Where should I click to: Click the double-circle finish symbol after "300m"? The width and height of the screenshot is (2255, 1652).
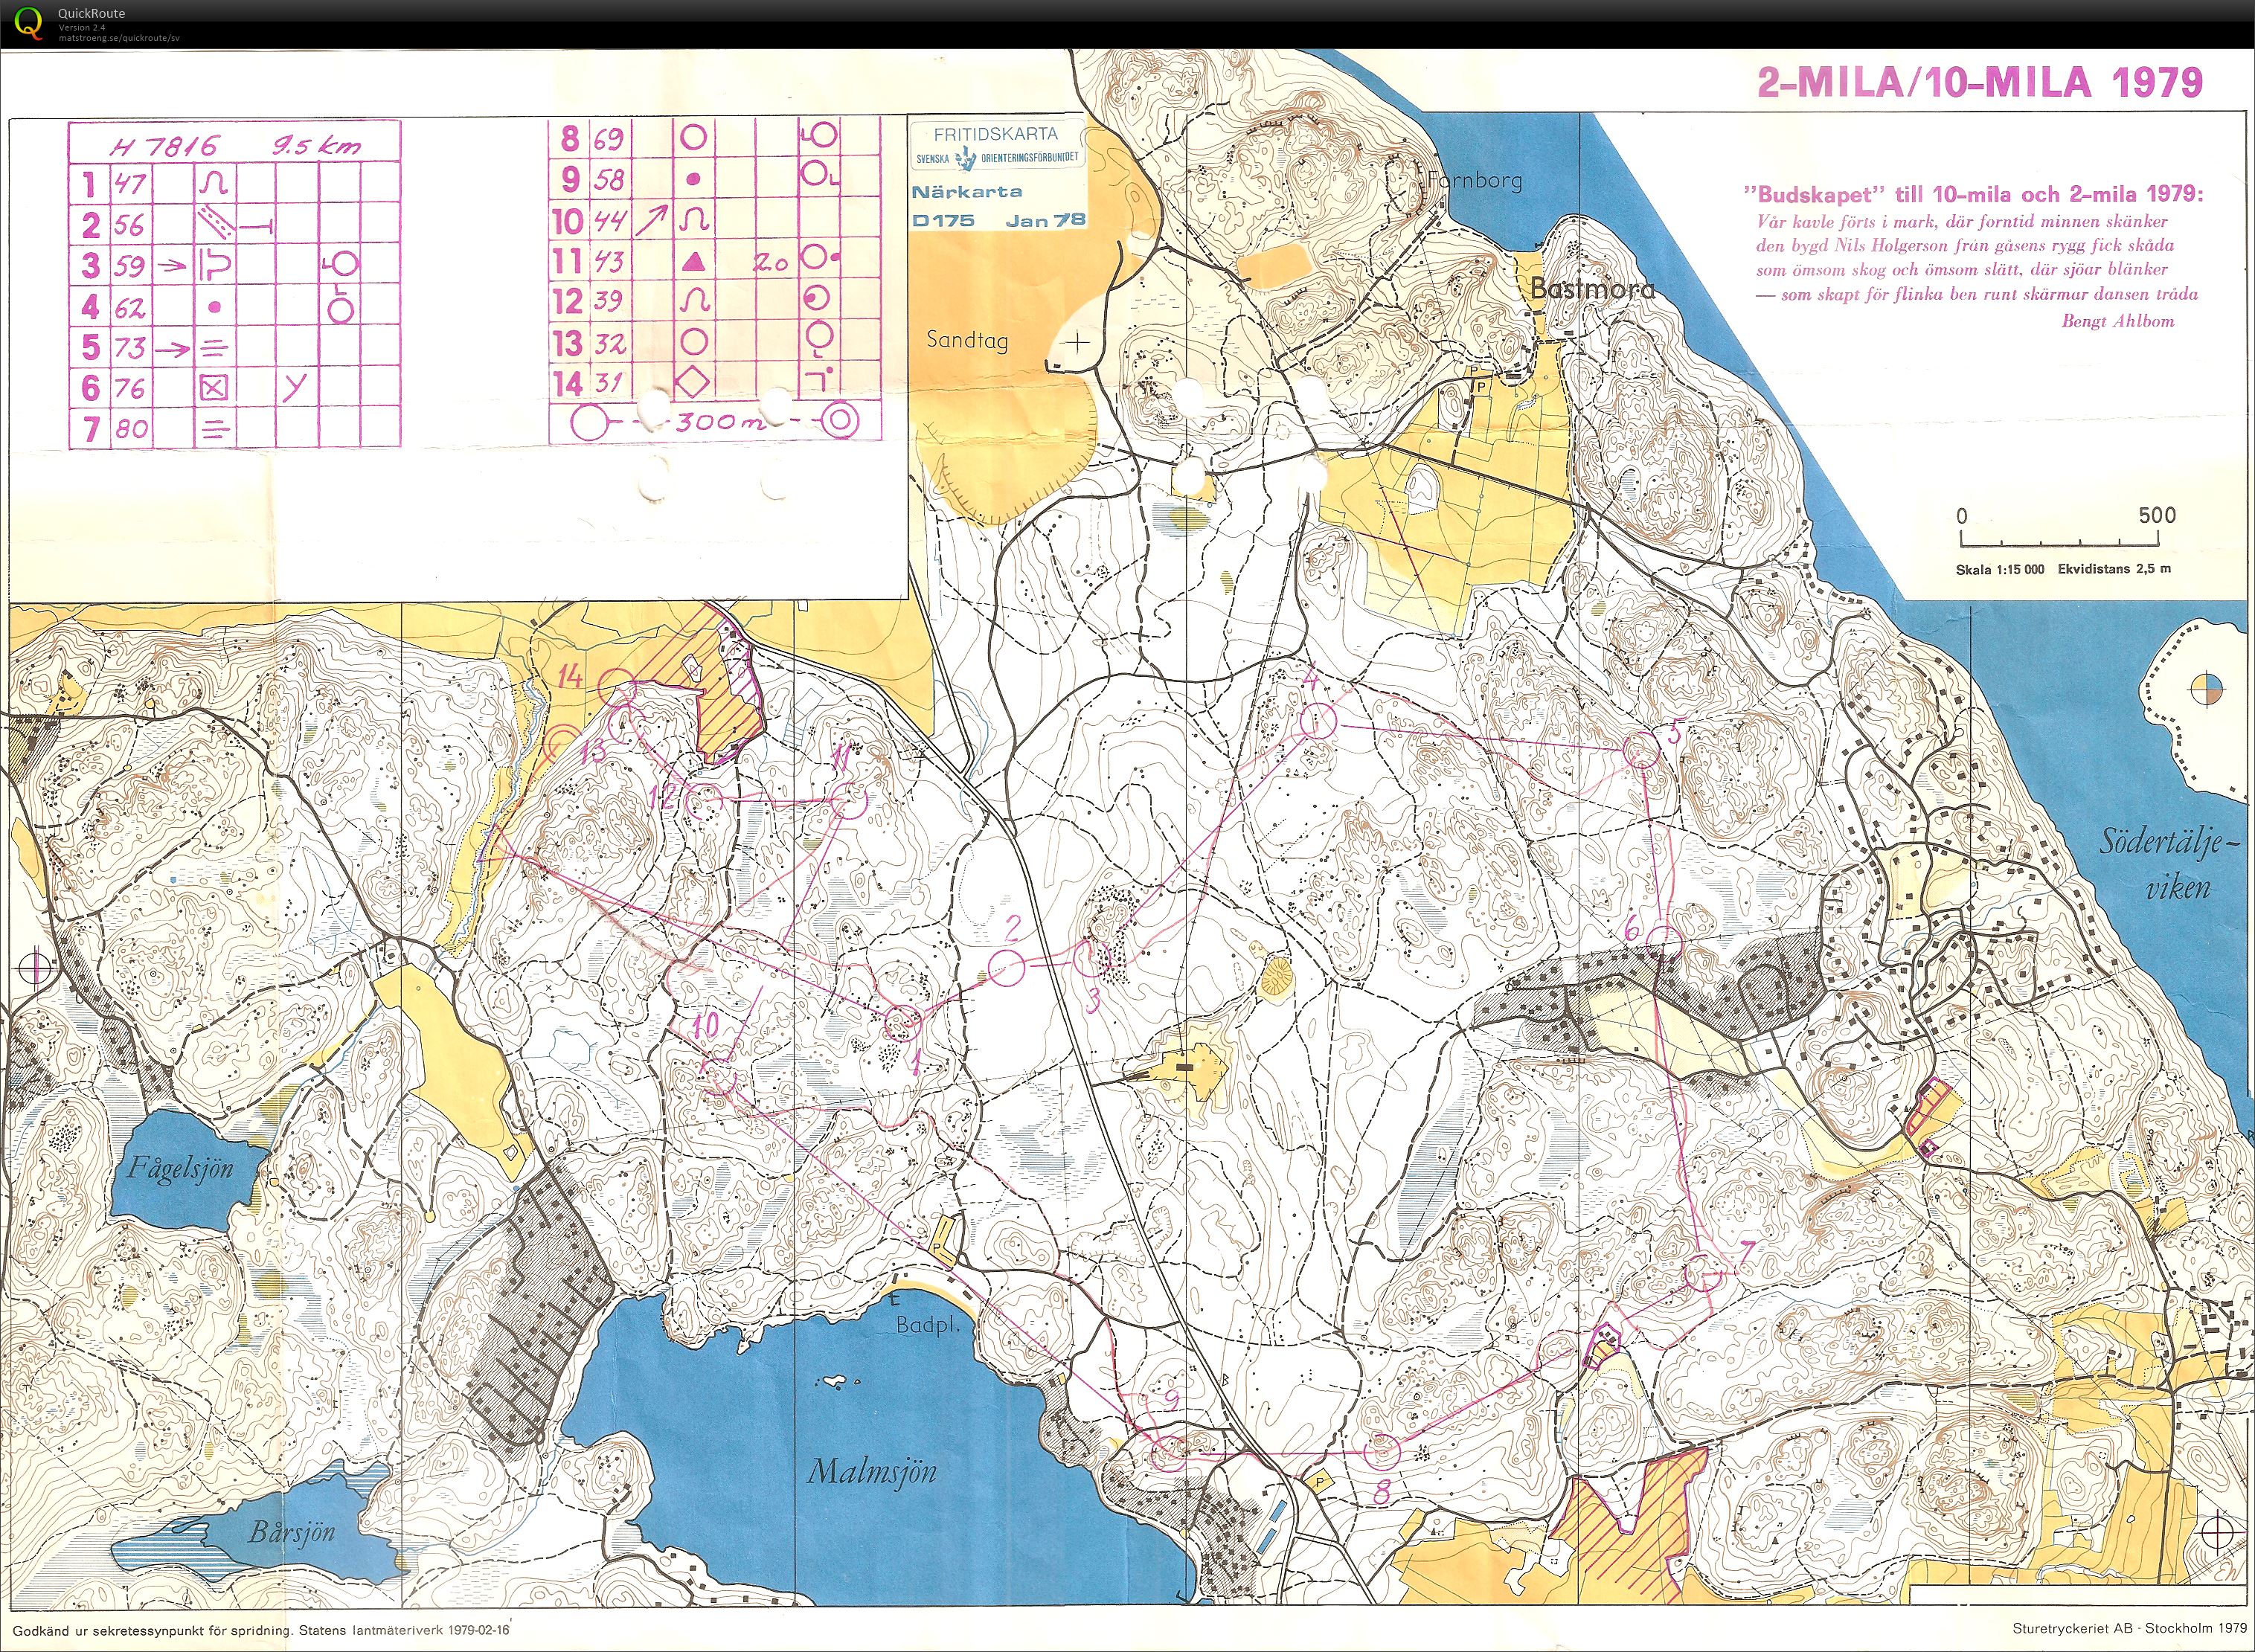[840, 421]
